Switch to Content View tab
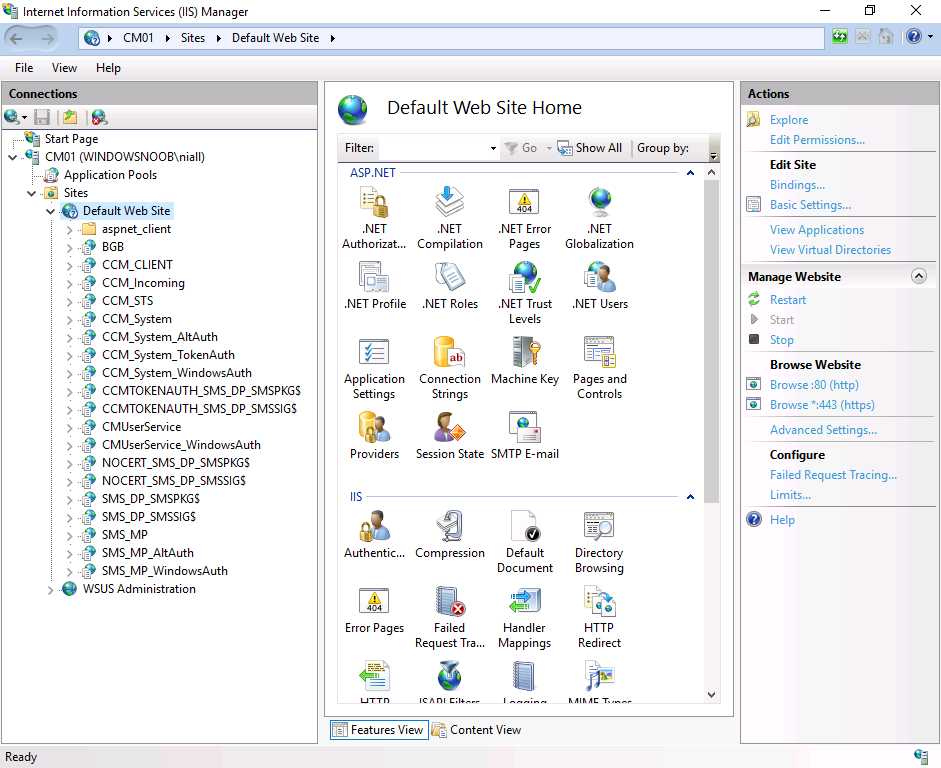This screenshot has width=941, height=768. pos(477,730)
